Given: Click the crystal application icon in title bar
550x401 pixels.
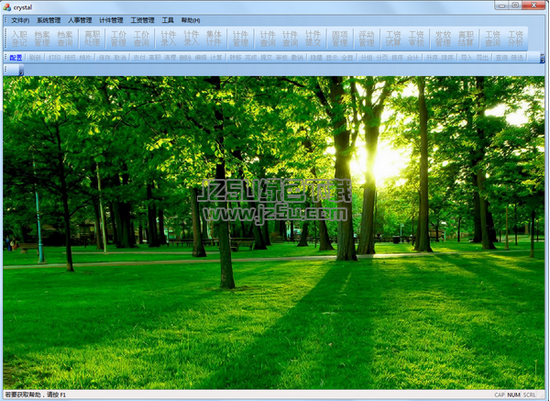Looking at the screenshot, I should point(7,7).
